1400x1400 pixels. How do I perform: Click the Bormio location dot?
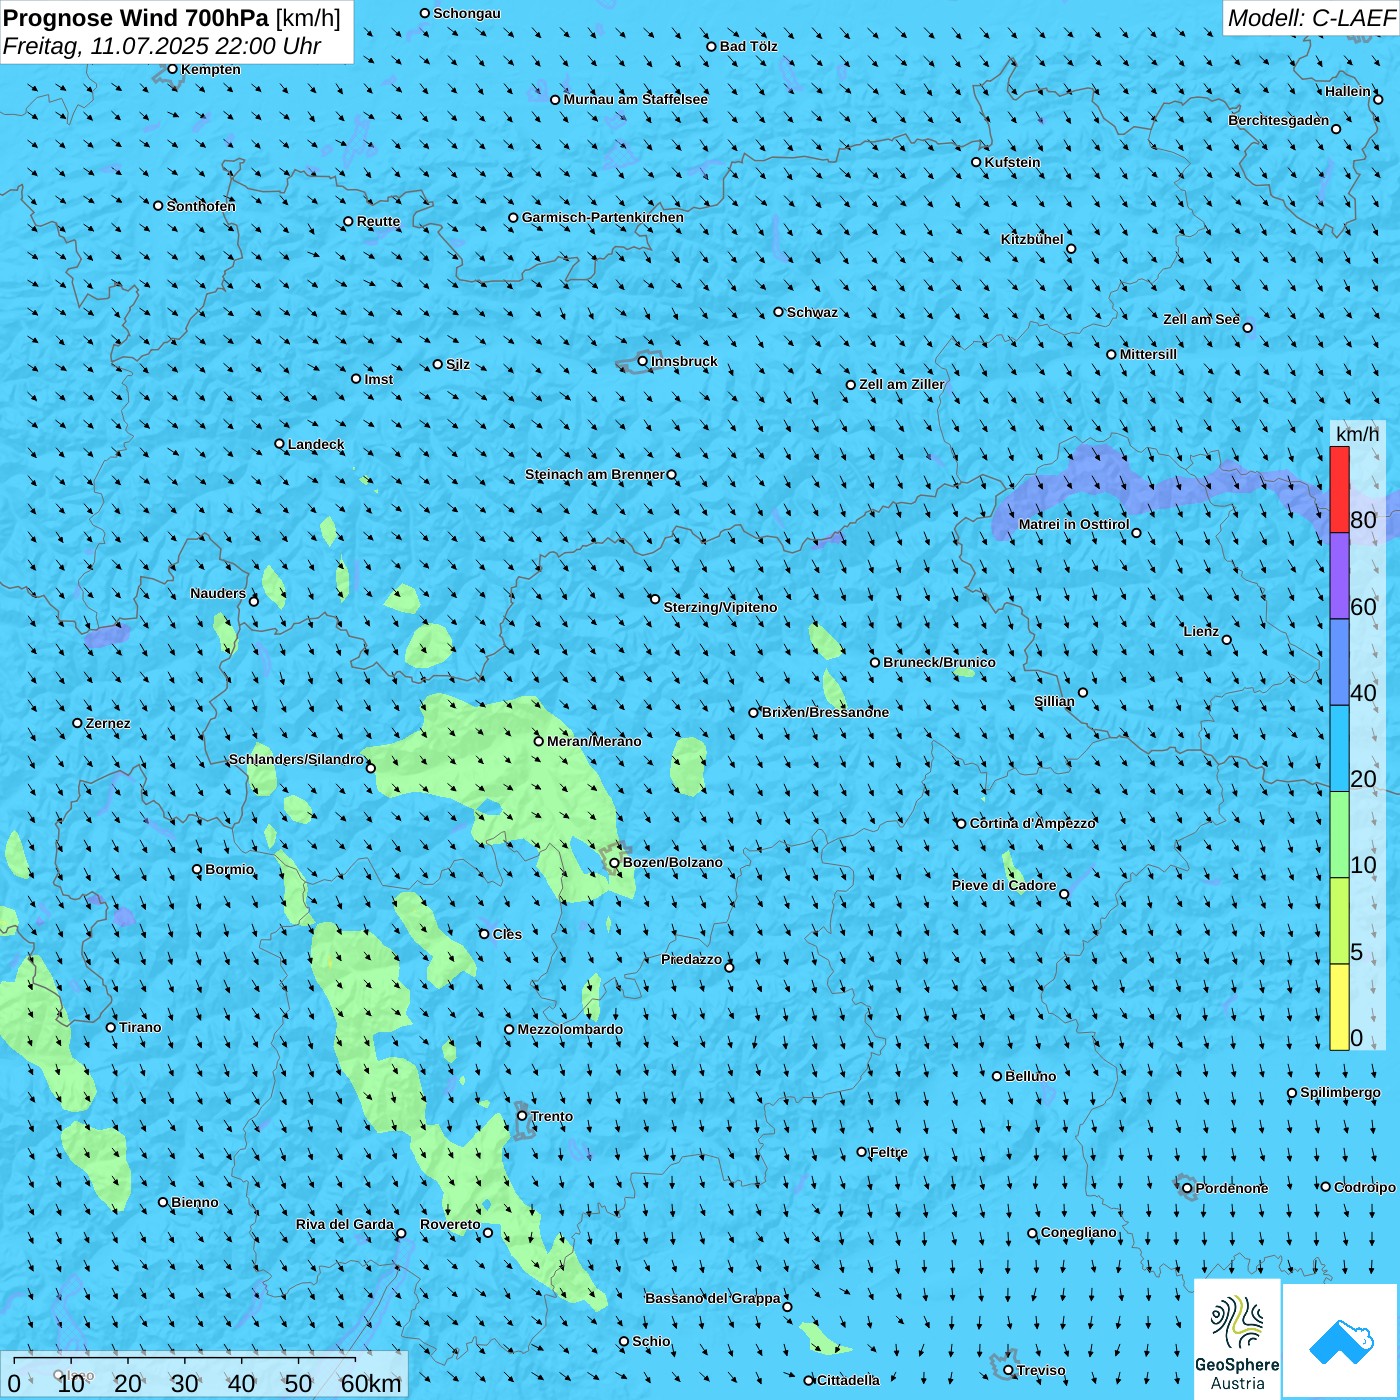197,869
